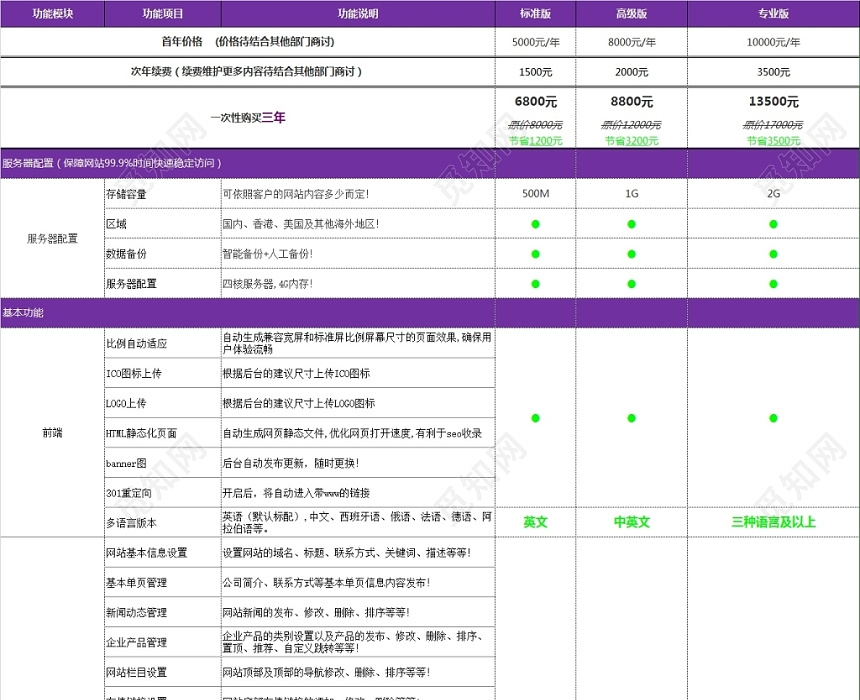
Task: Select the 新闻动态管理 item cell
Action: pyautogui.click(x=163, y=613)
